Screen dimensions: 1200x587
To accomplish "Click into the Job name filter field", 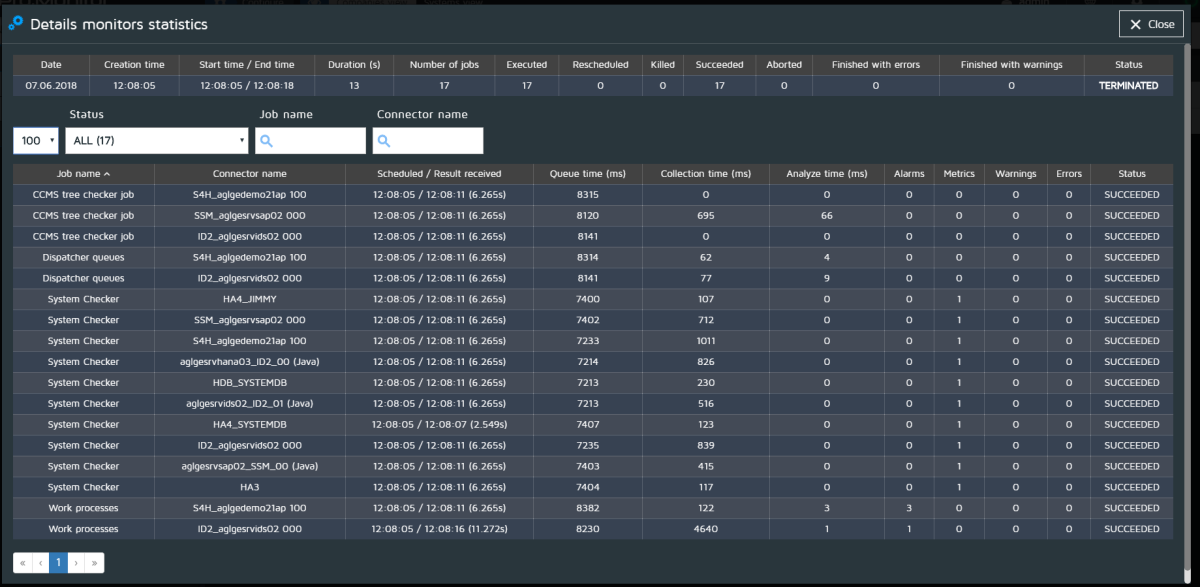I will click(318, 141).
